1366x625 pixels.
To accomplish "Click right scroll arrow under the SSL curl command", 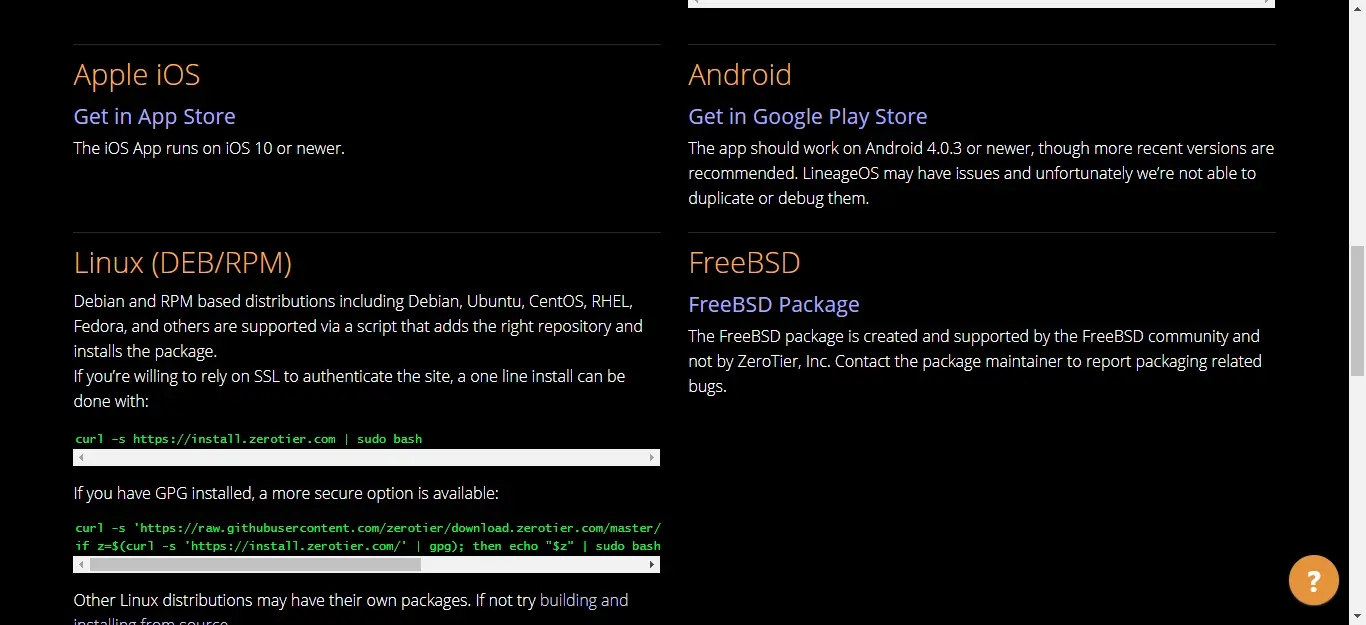I will (x=652, y=458).
